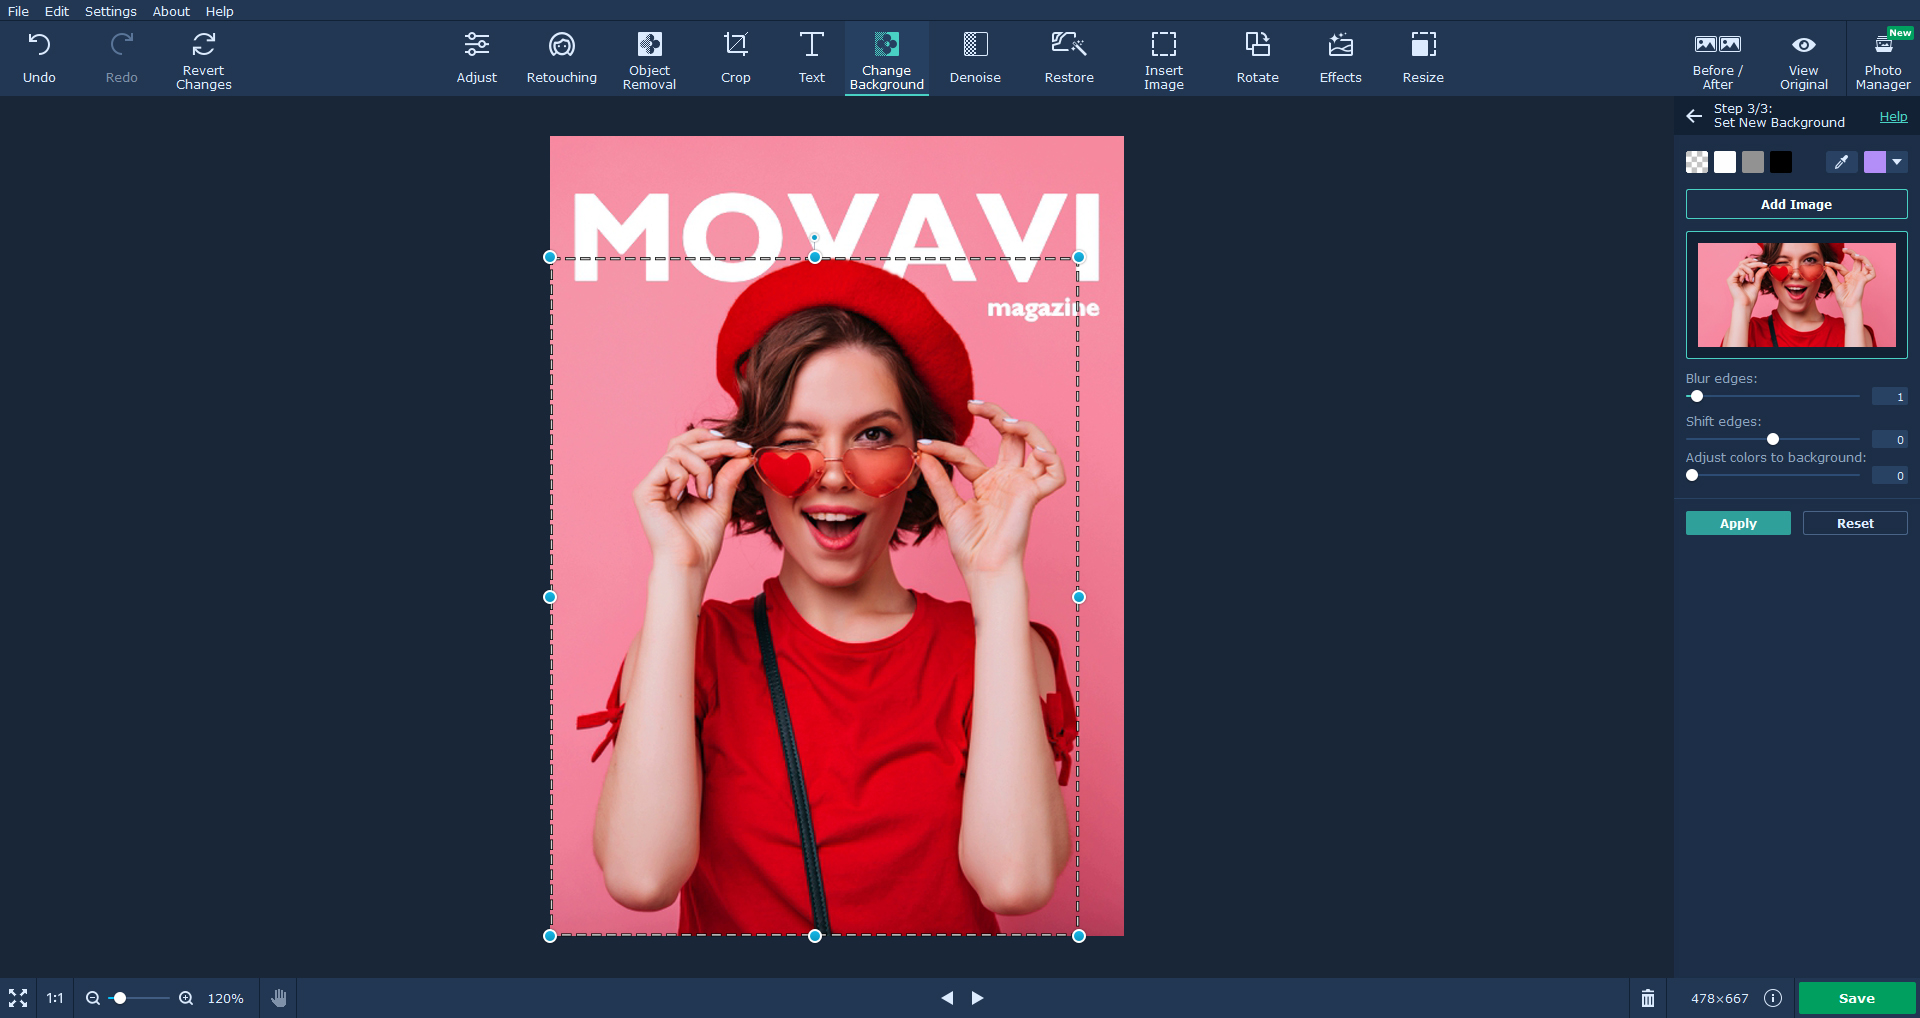
Task: Open the Edit menu
Action: (x=56, y=11)
